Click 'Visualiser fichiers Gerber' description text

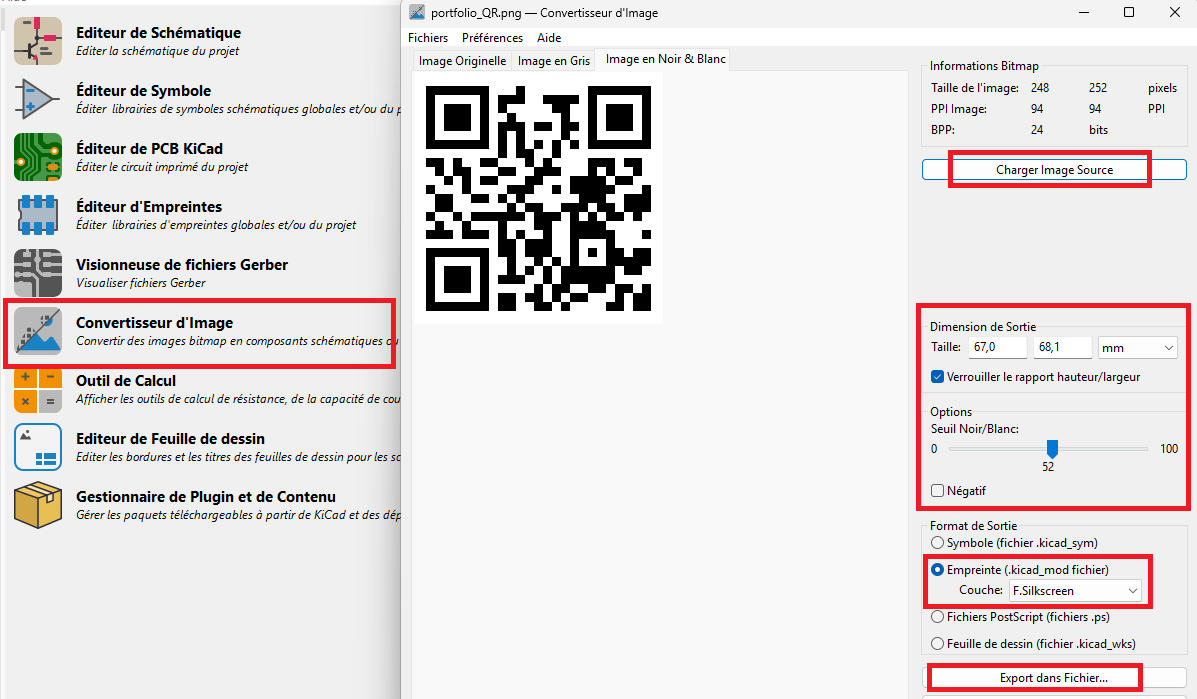(140, 283)
